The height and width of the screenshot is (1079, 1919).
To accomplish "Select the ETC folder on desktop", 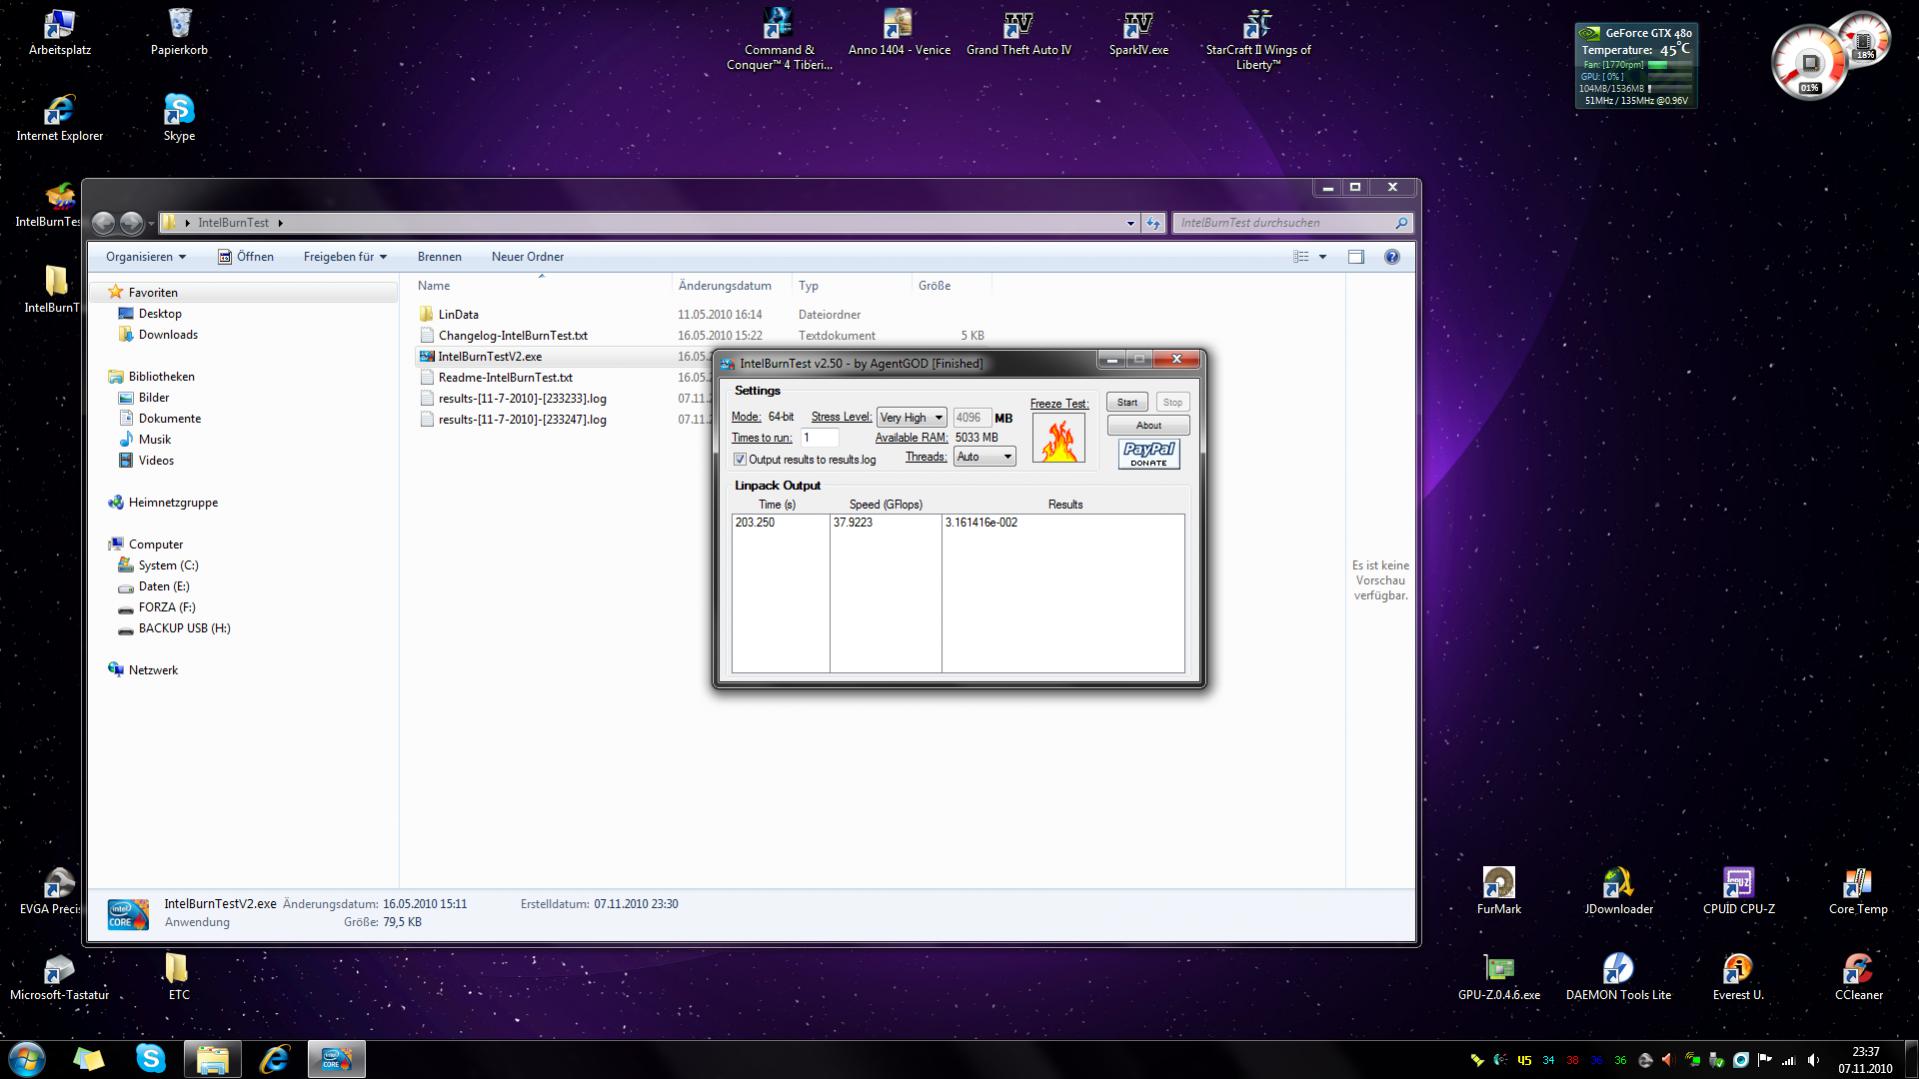I will point(178,977).
